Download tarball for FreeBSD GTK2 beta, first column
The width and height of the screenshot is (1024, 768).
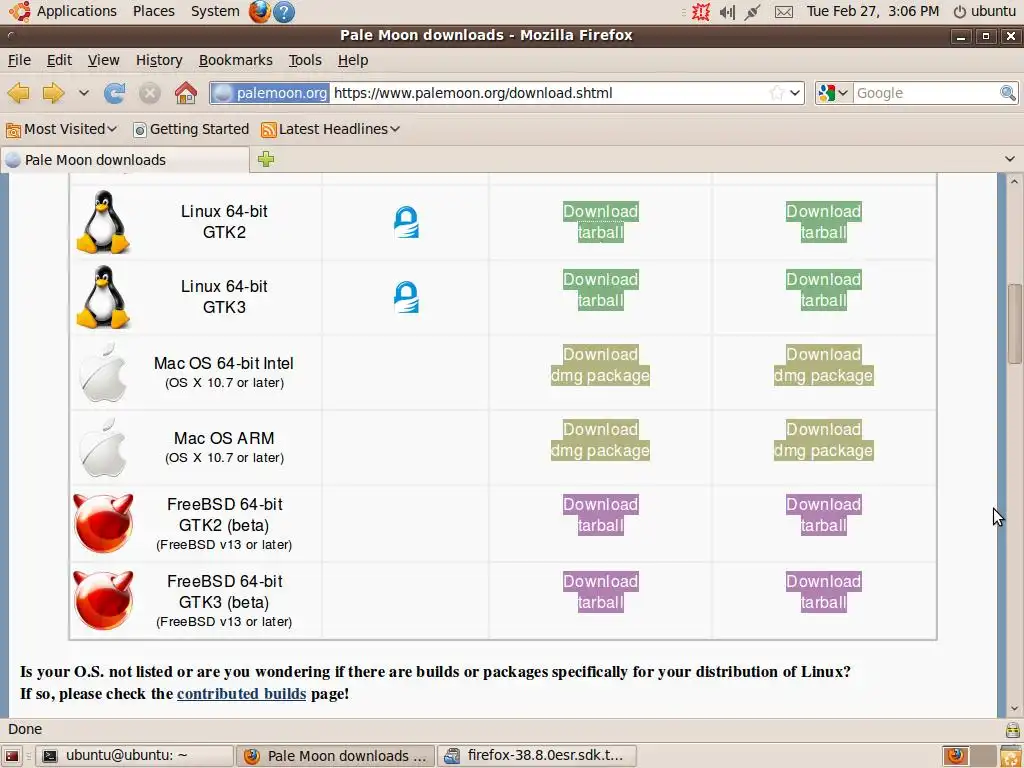click(600, 515)
